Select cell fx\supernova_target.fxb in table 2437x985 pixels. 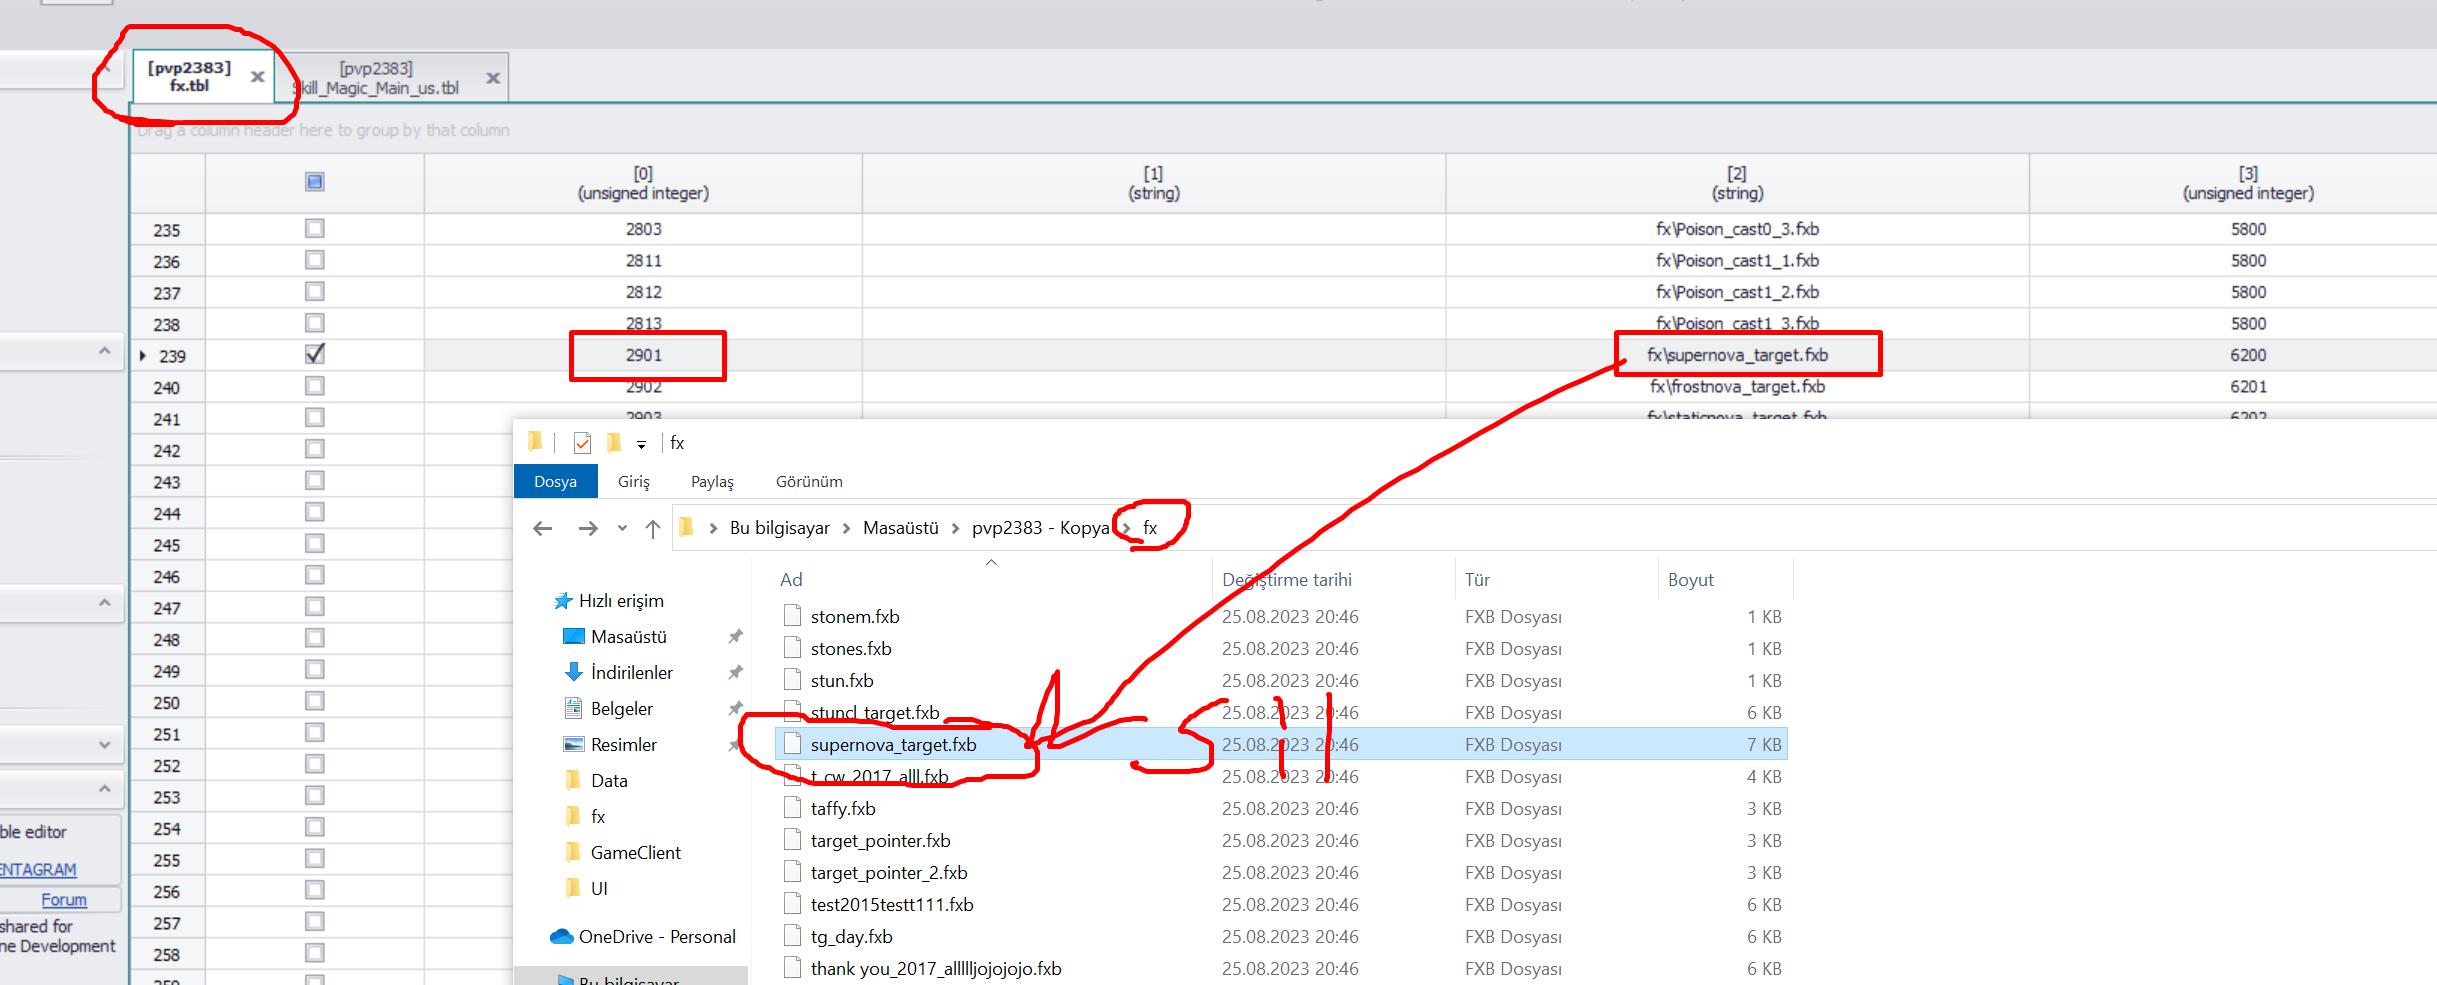[1737, 355]
